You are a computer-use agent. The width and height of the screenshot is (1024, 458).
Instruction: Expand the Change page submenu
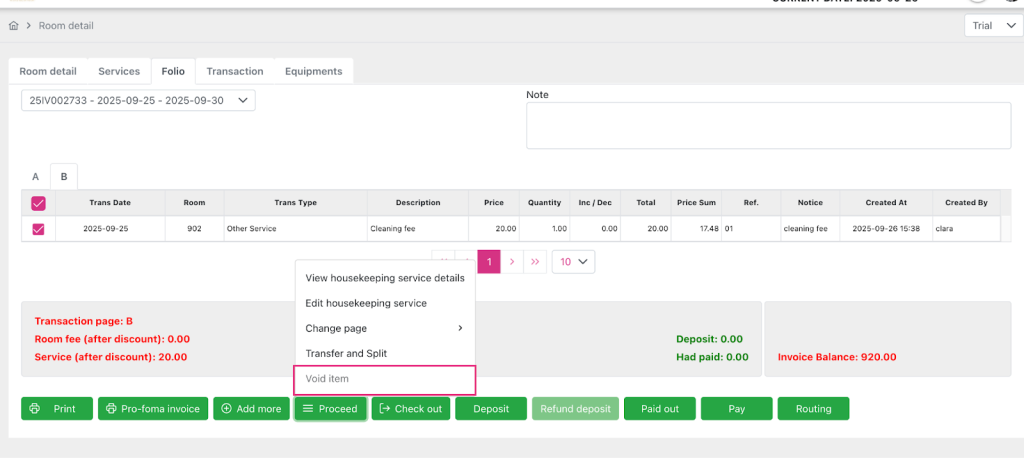pos(384,328)
